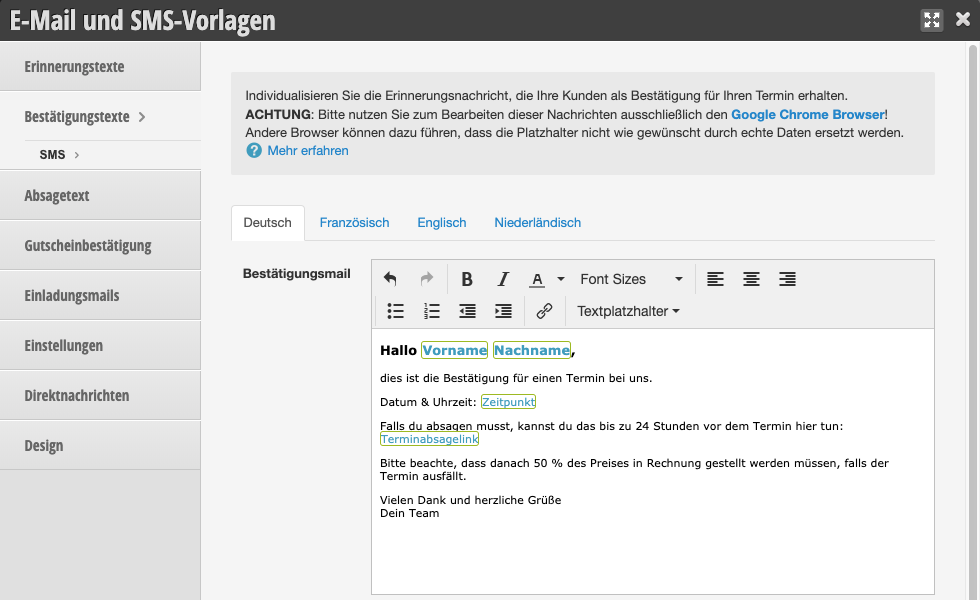980x600 pixels.
Task: Toggle italic text formatting
Action: coord(503,279)
